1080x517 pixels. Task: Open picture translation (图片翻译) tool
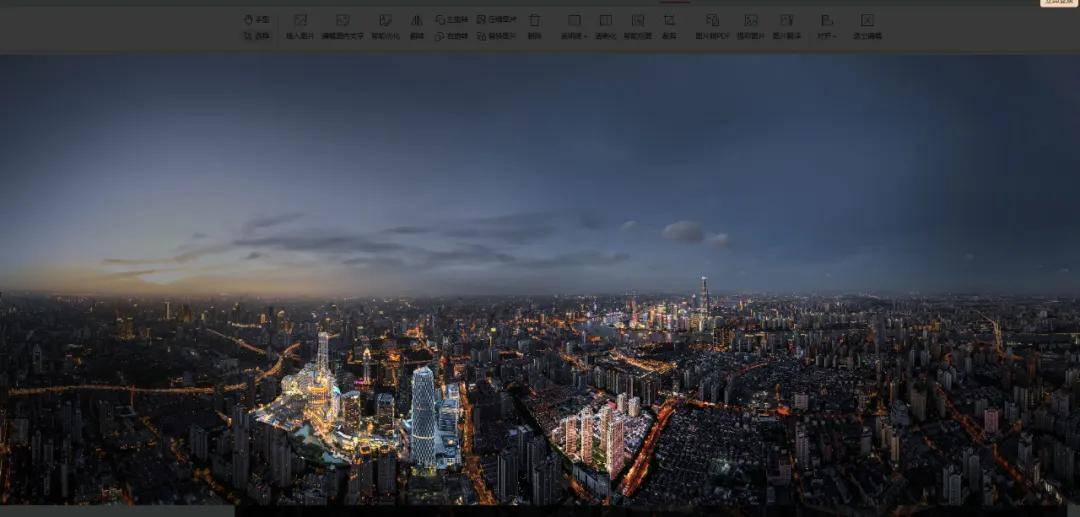point(786,26)
